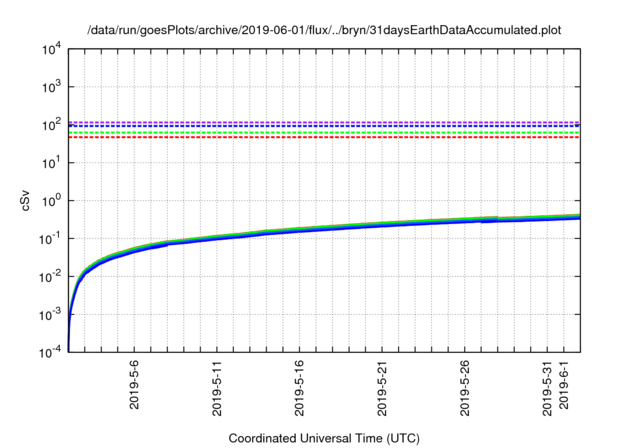640x448 pixels.
Task: Click the 2019-5-21 date label
Action: 382,388
